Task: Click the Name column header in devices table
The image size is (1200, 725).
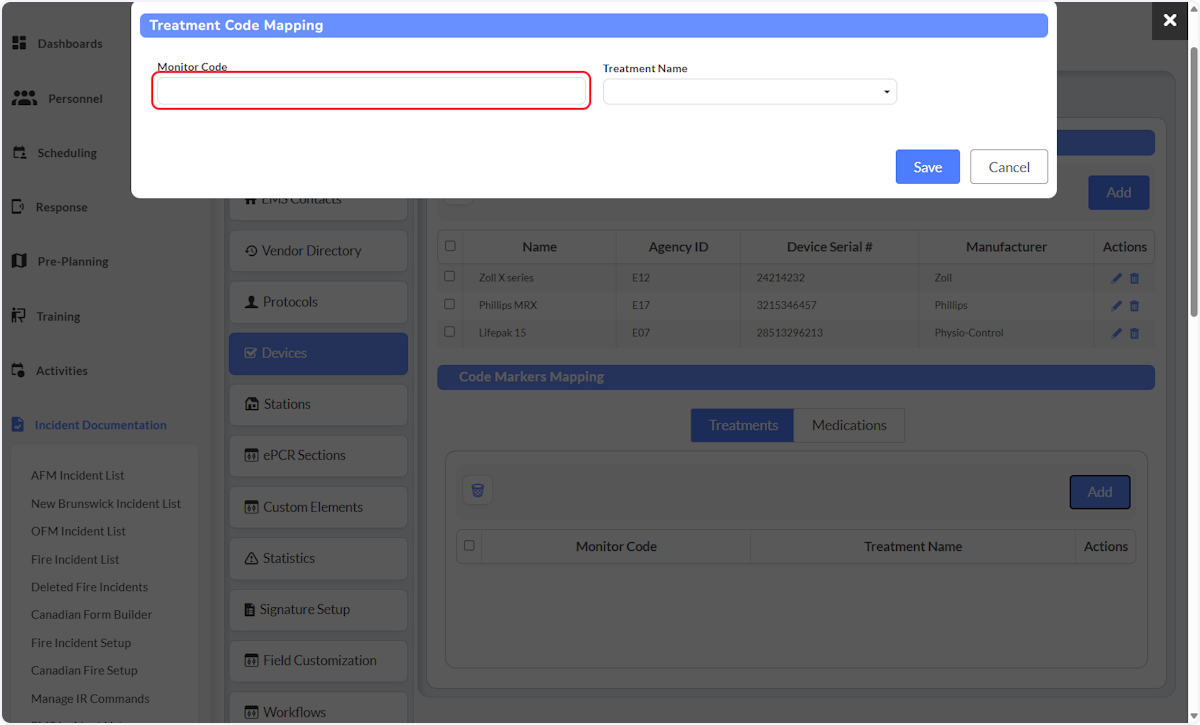Action: (x=539, y=247)
